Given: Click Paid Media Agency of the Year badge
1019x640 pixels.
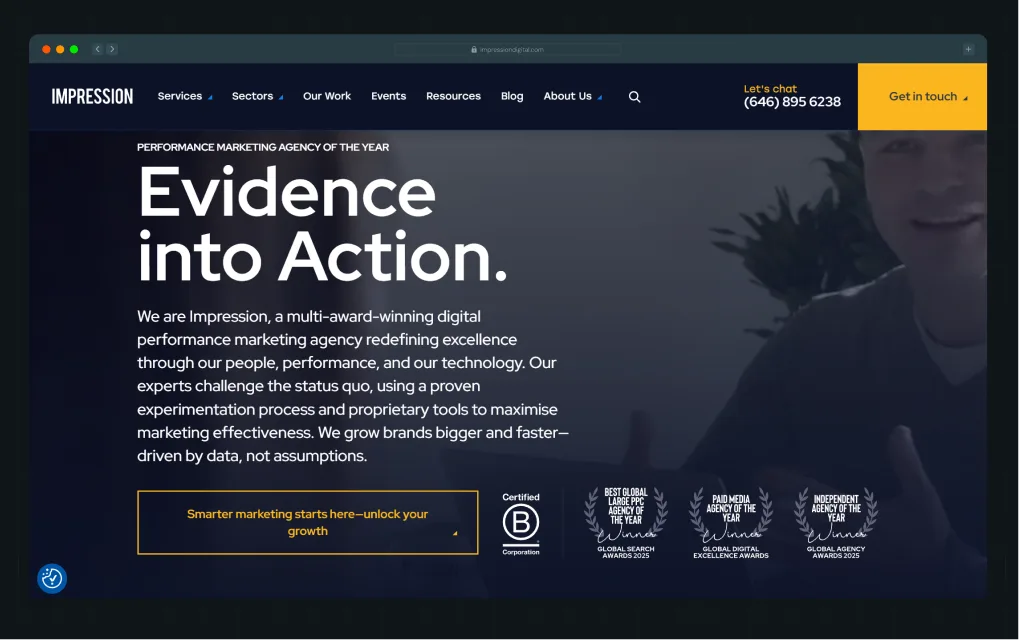Looking at the screenshot, I should (x=731, y=524).
